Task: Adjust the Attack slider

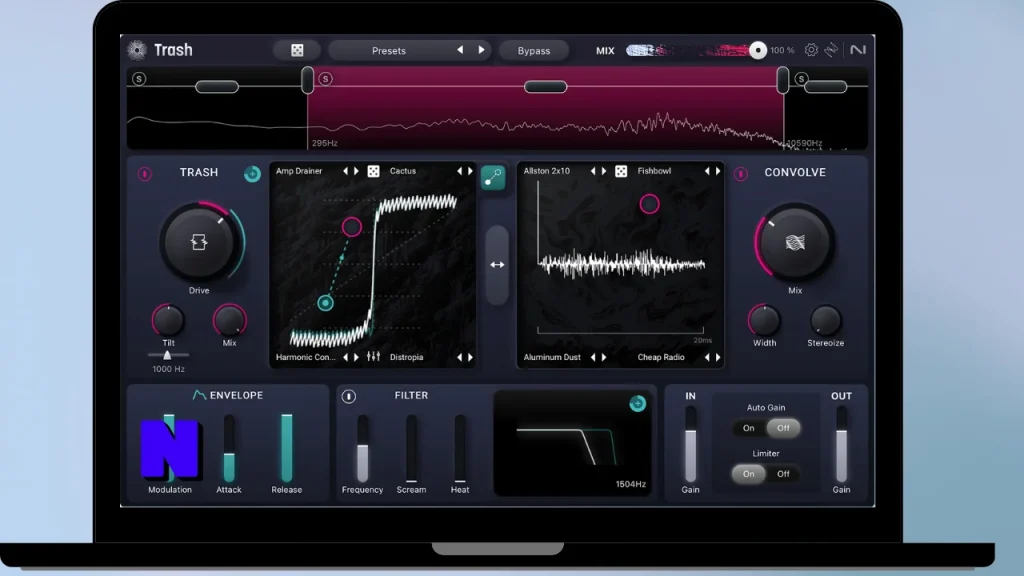Action: tap(229, 449)
